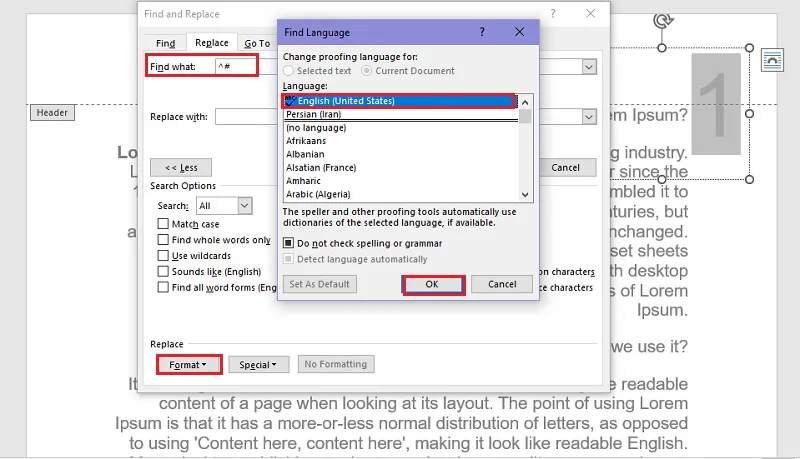Click the scroll down arrow in the language list

tap(525, 194)
